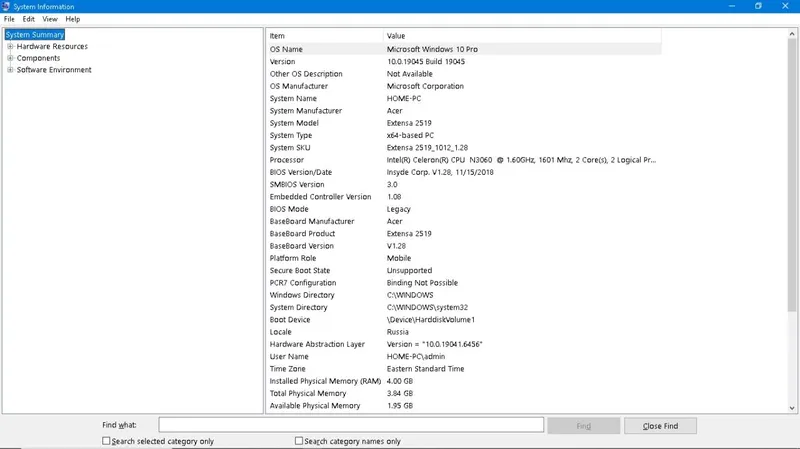The image size is (800, 449).
Task: Select the OS Name row
Action: click(464, 49)
